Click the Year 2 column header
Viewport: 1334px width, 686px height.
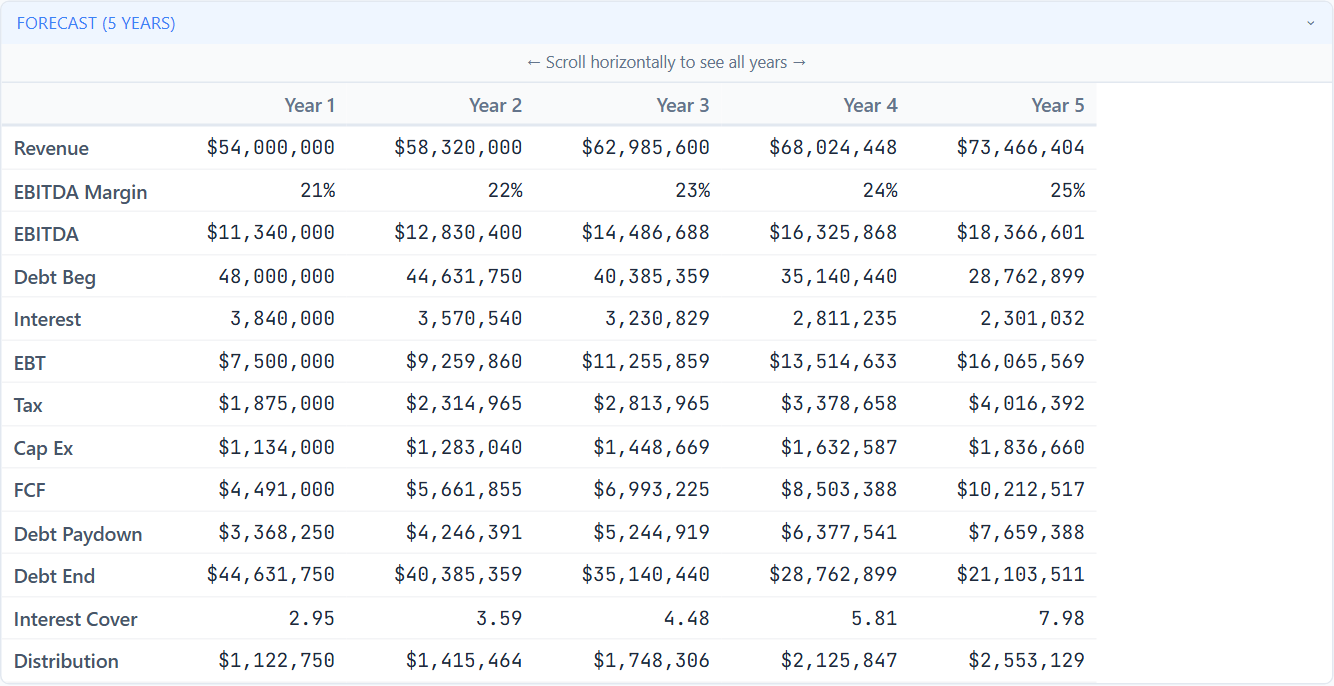[x=496, y=105]
